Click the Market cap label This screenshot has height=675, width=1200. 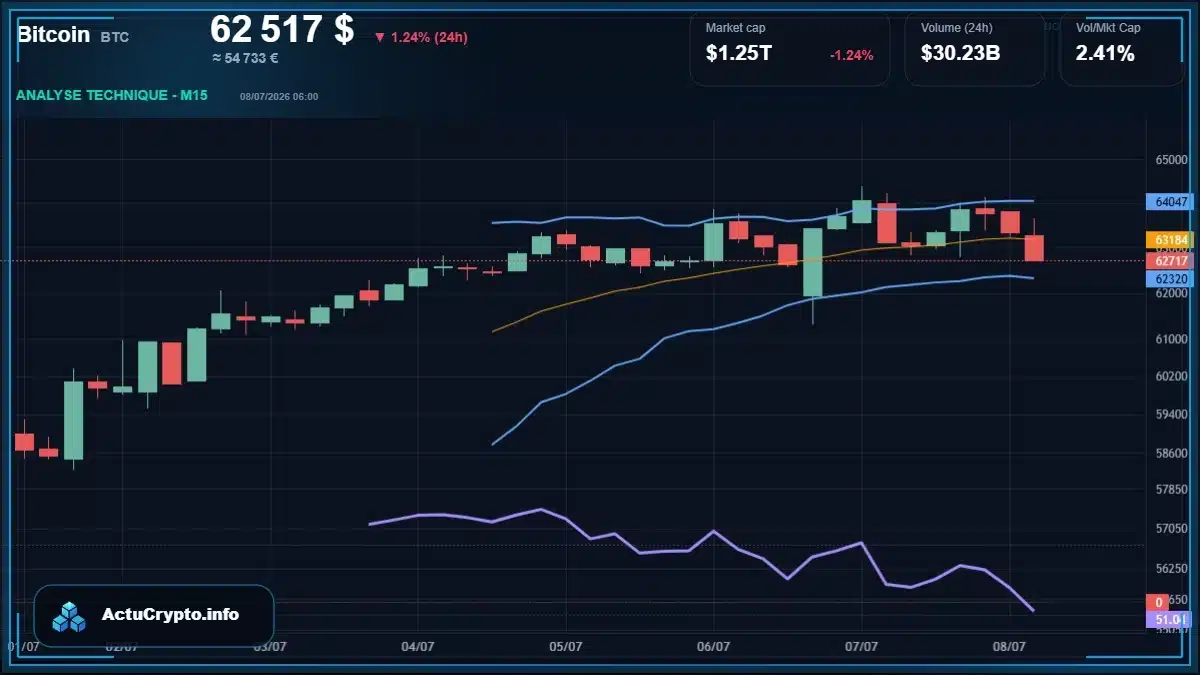coord(735,28)
